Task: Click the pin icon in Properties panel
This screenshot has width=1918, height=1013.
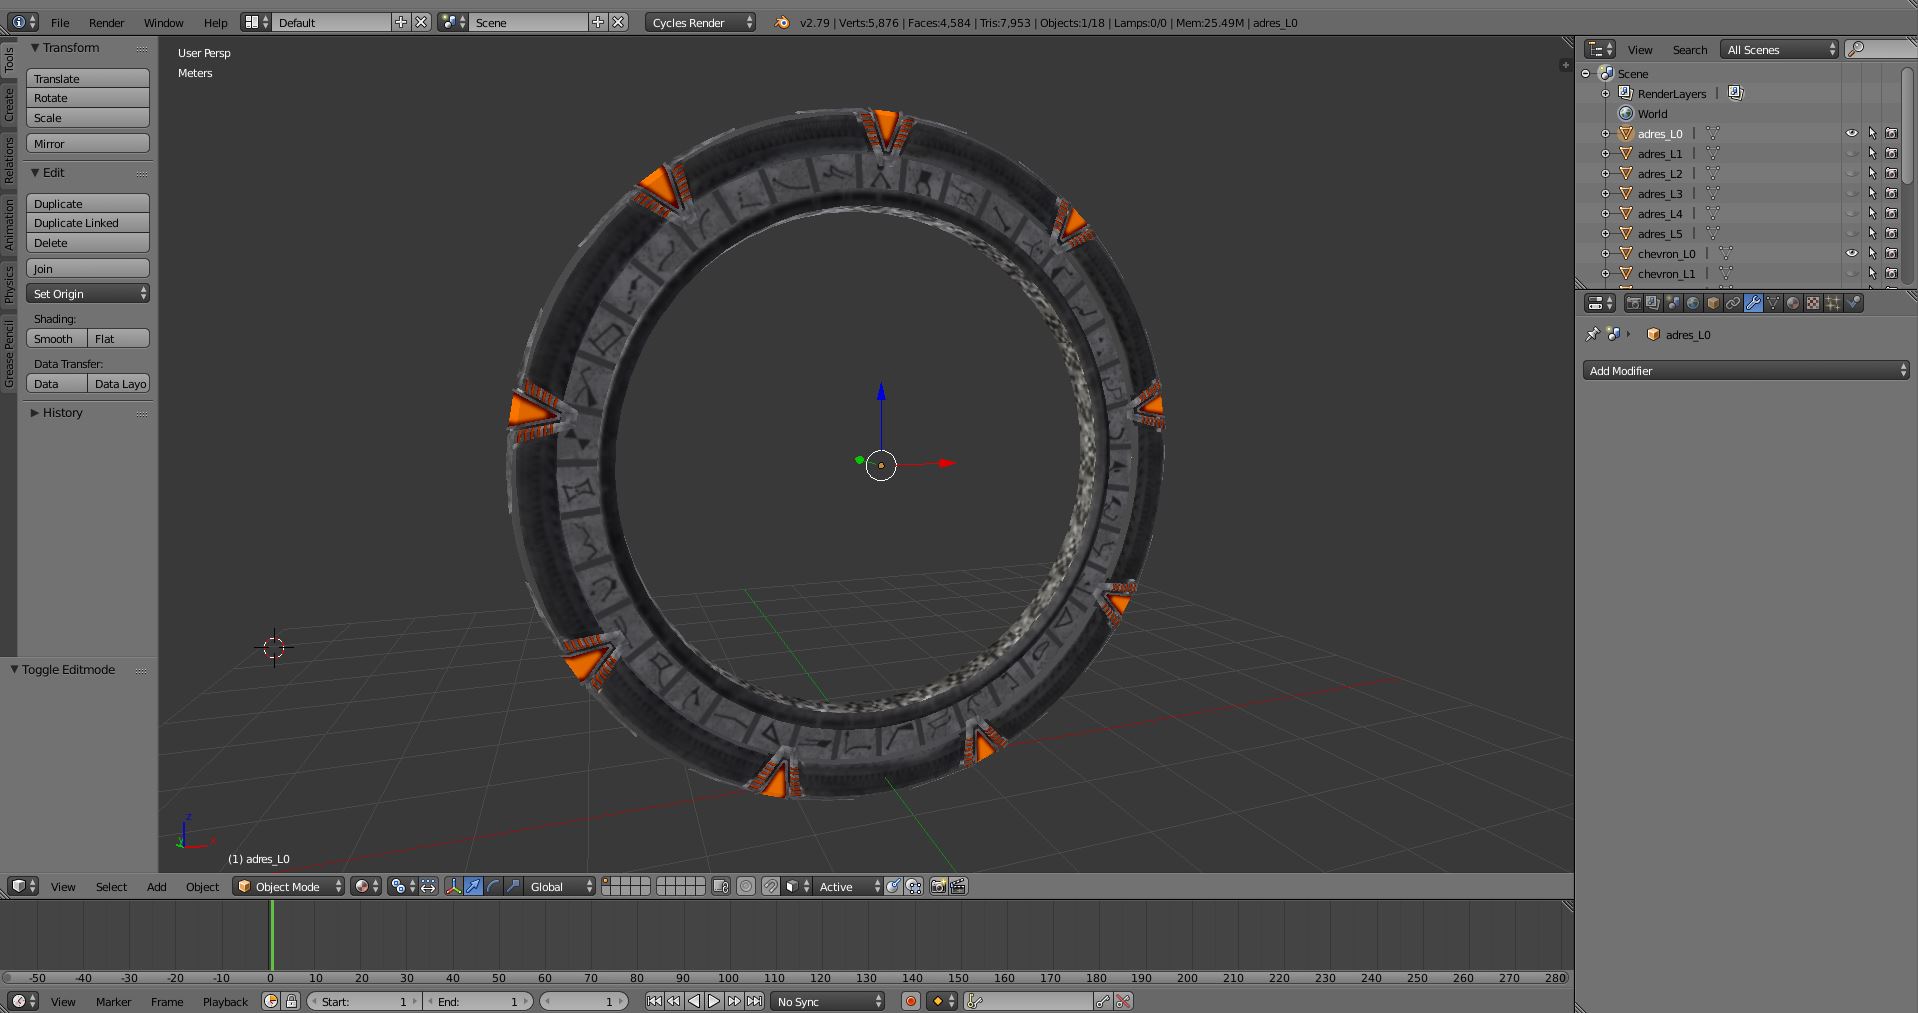Action: click(1592, 334)
